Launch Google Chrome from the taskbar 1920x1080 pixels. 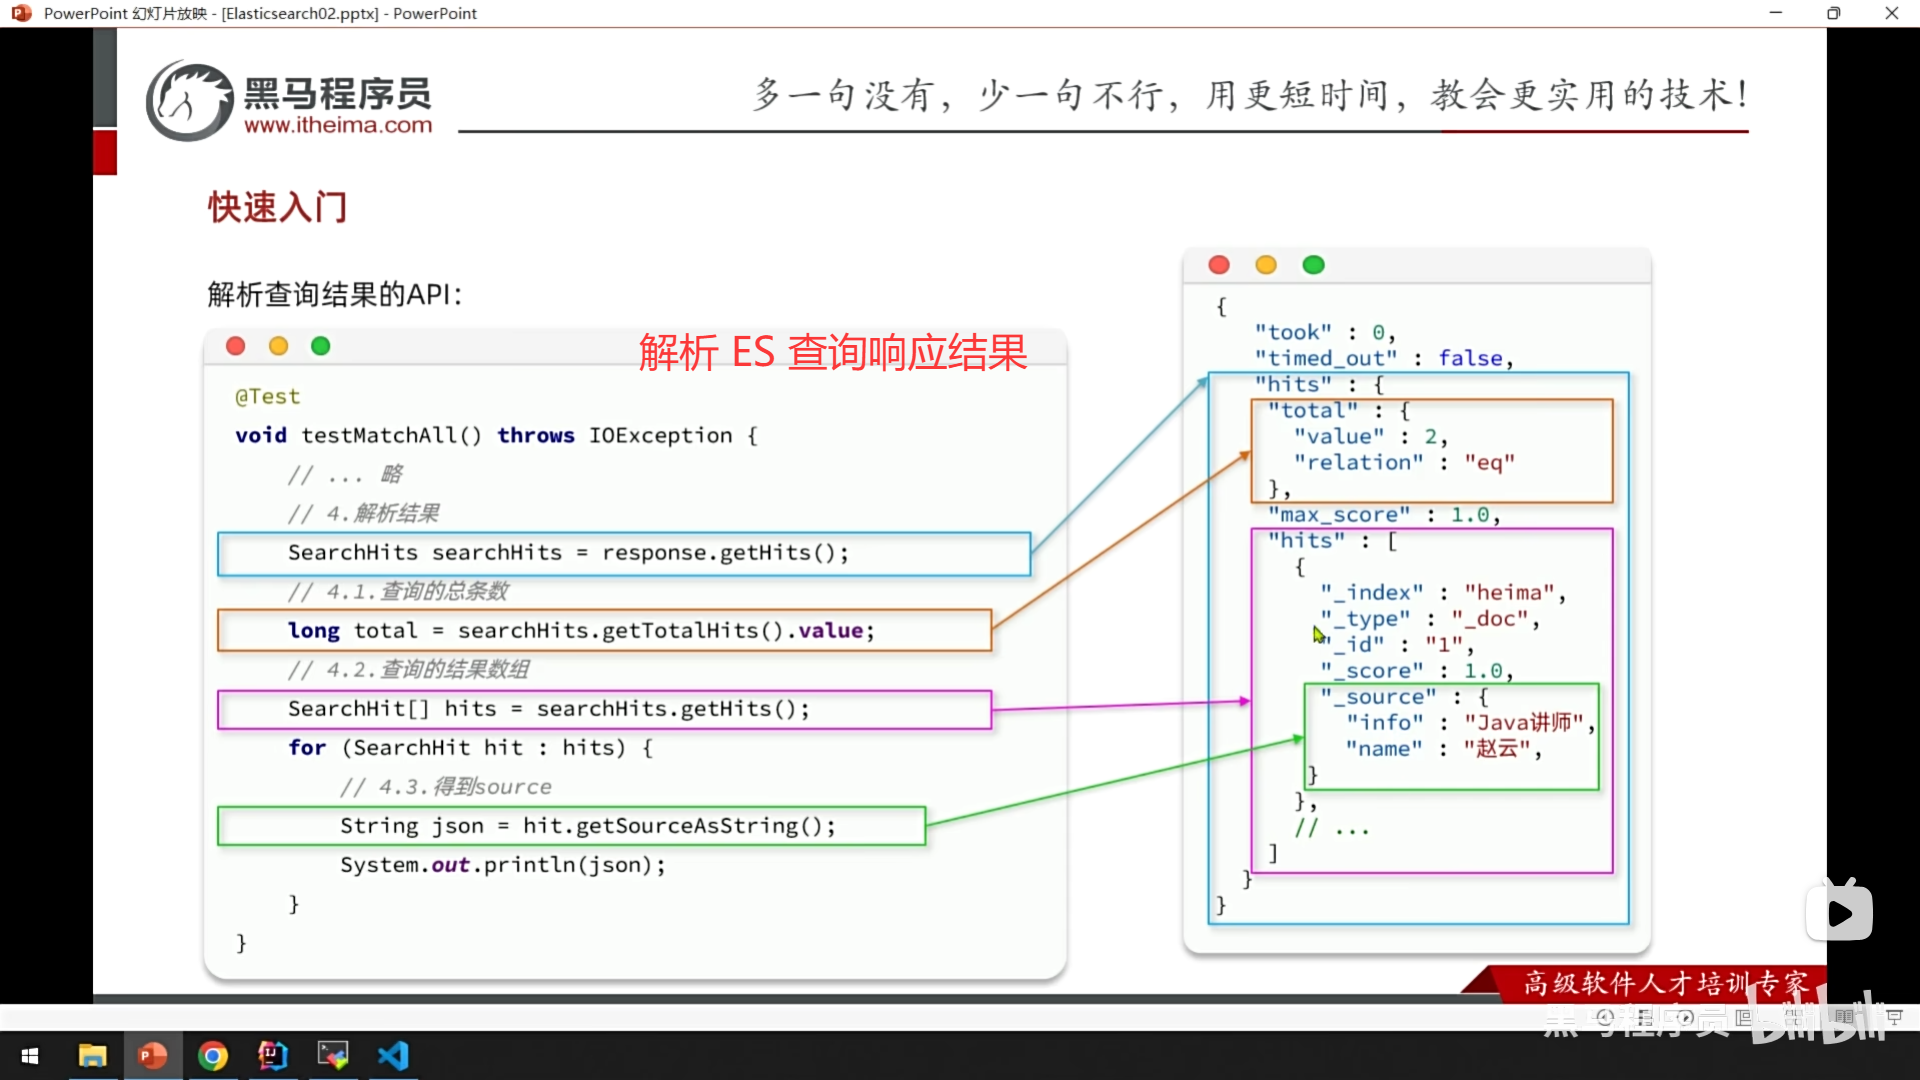point(212,1056)
